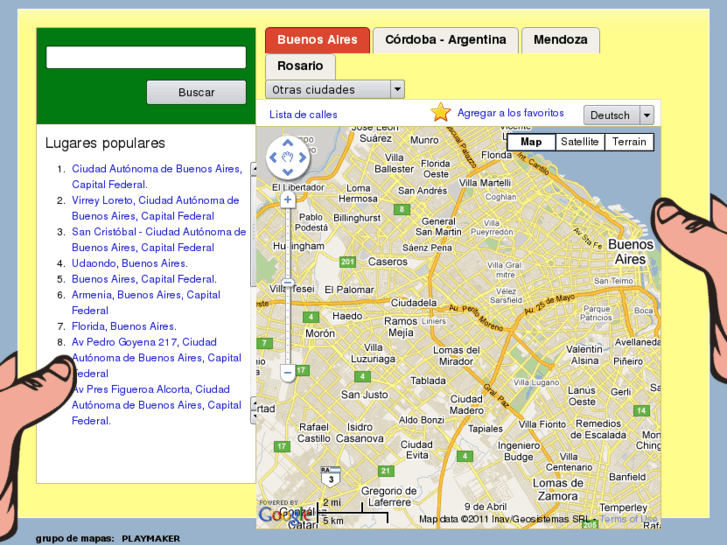Switch map view to Map mode
The image size is (727, 545).
(x=531, y=142)
